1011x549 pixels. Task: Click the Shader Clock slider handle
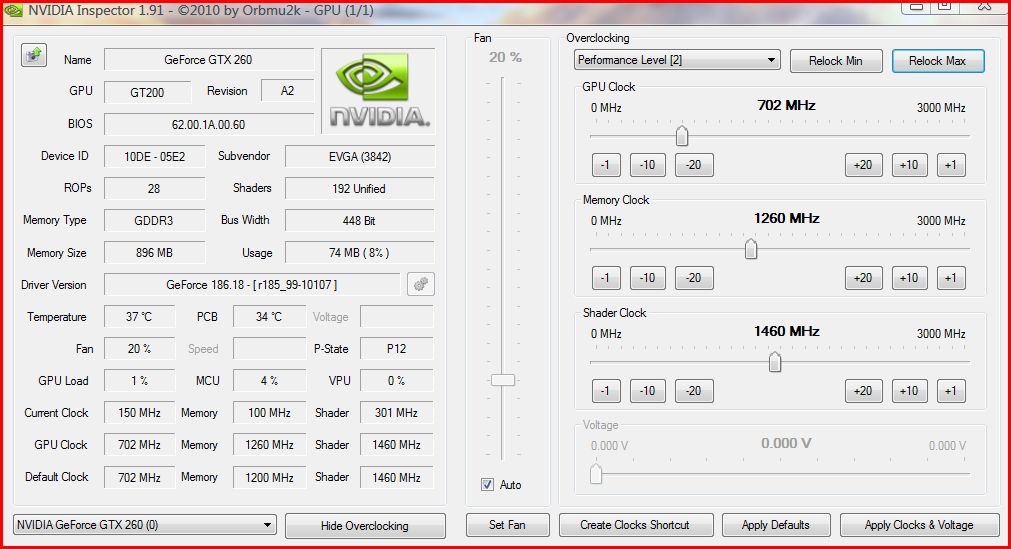pyautogui.click(x=774, y=362)
